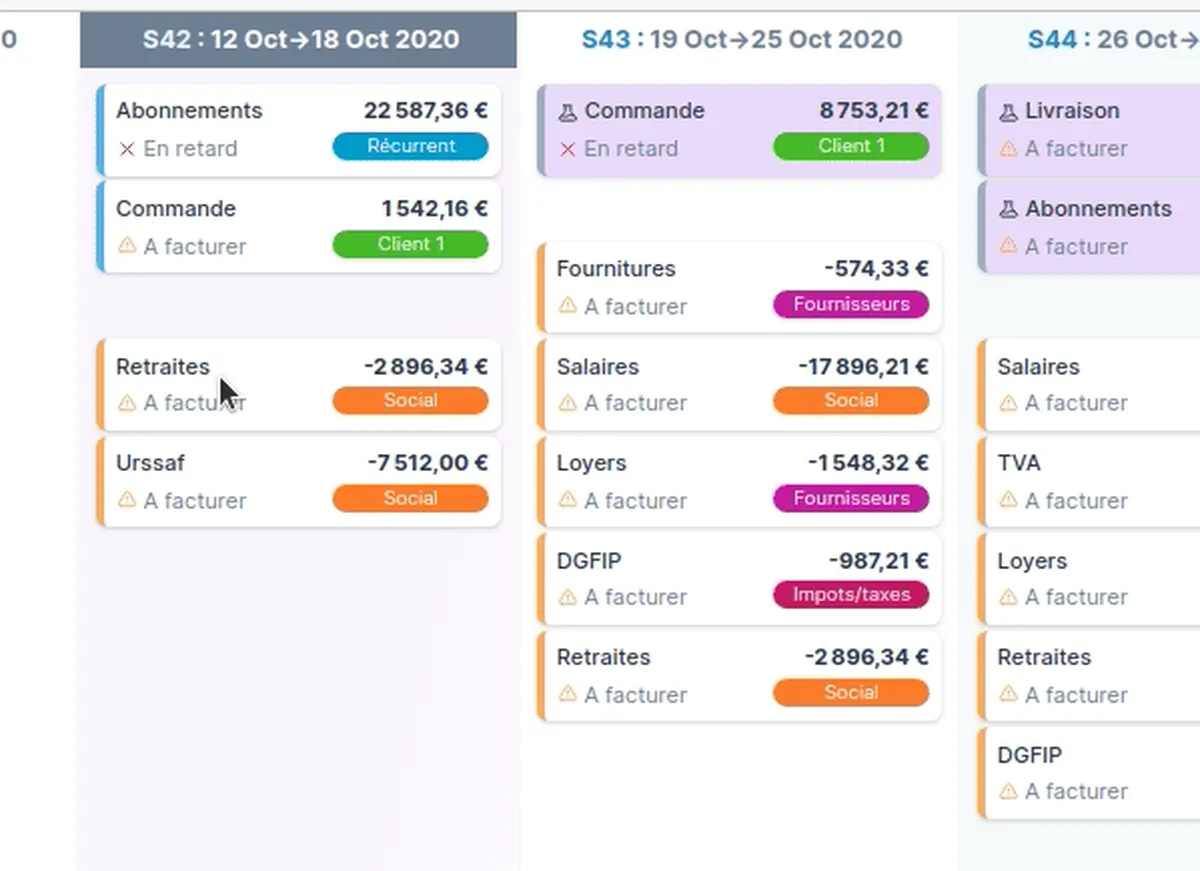
Task: Click the Fournisseurs tag on Loyers card
Action: [x=851, y=498]
